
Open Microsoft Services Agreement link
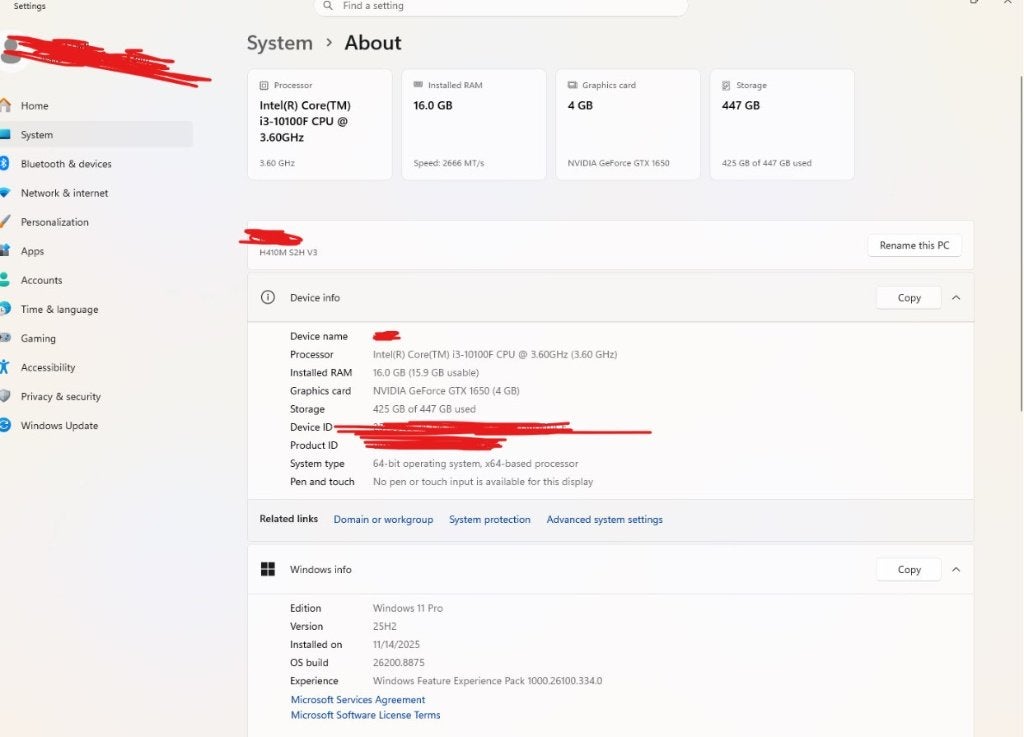point(358,700)
